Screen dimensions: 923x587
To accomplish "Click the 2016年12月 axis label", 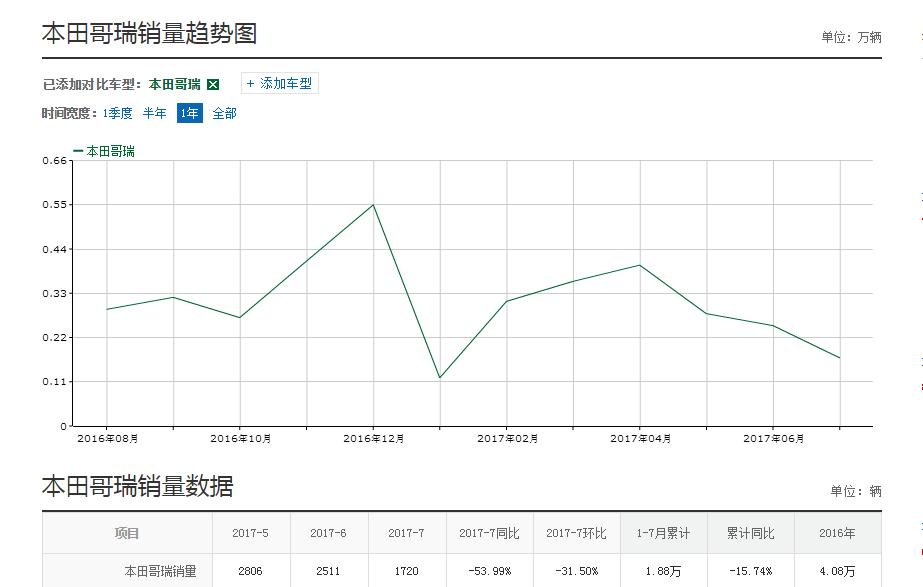I will tap(374, 437).
